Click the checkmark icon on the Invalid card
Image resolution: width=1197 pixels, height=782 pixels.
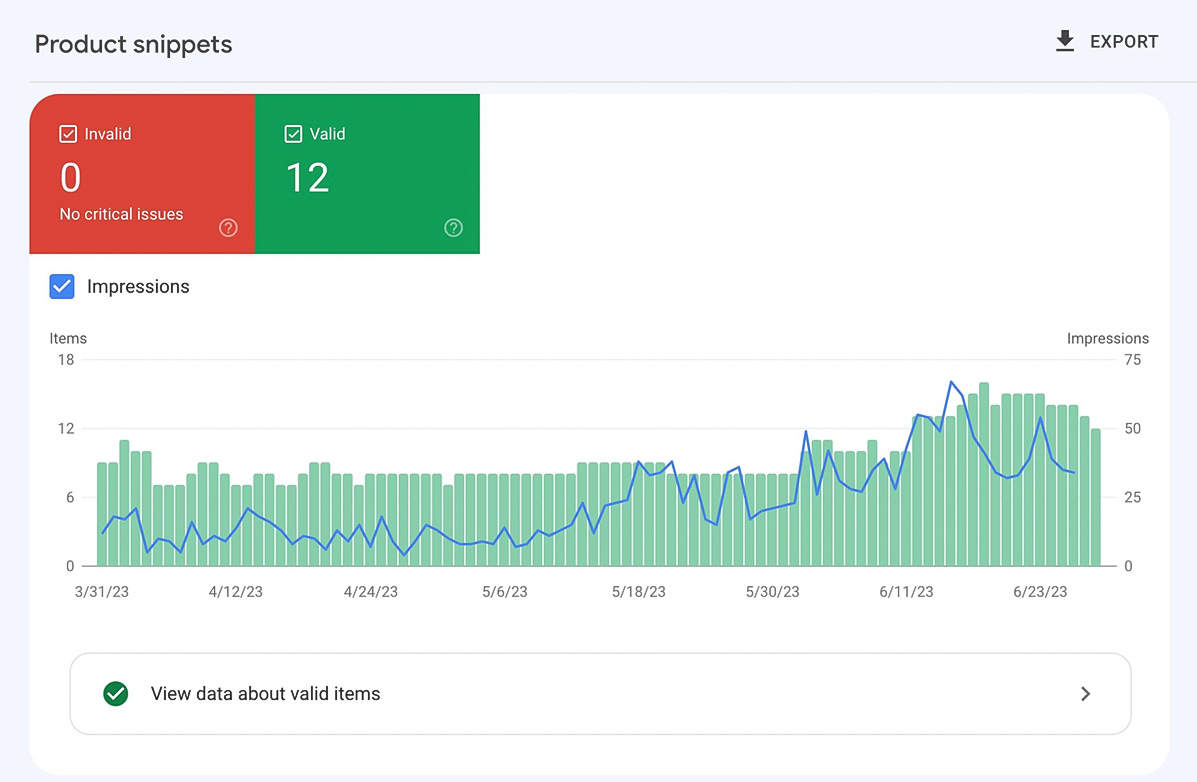click(x=68, y=133)
